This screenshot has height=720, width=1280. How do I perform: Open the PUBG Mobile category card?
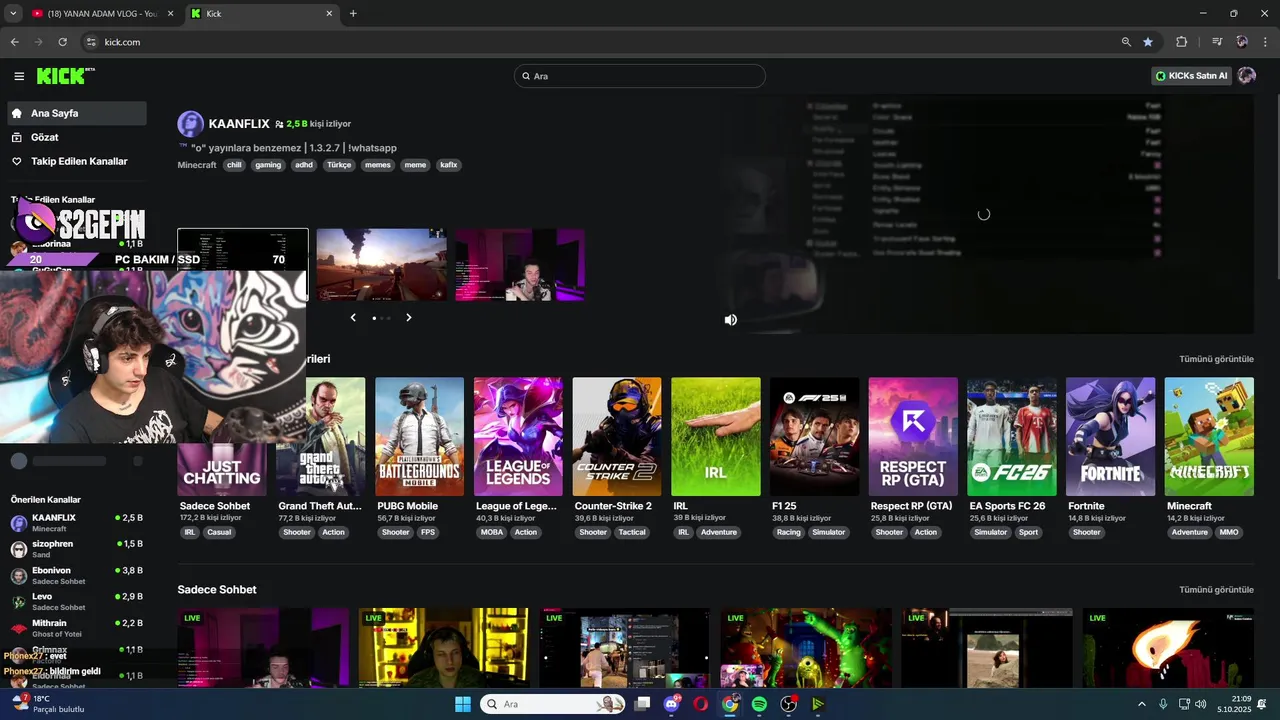click(x=419, y=436)
